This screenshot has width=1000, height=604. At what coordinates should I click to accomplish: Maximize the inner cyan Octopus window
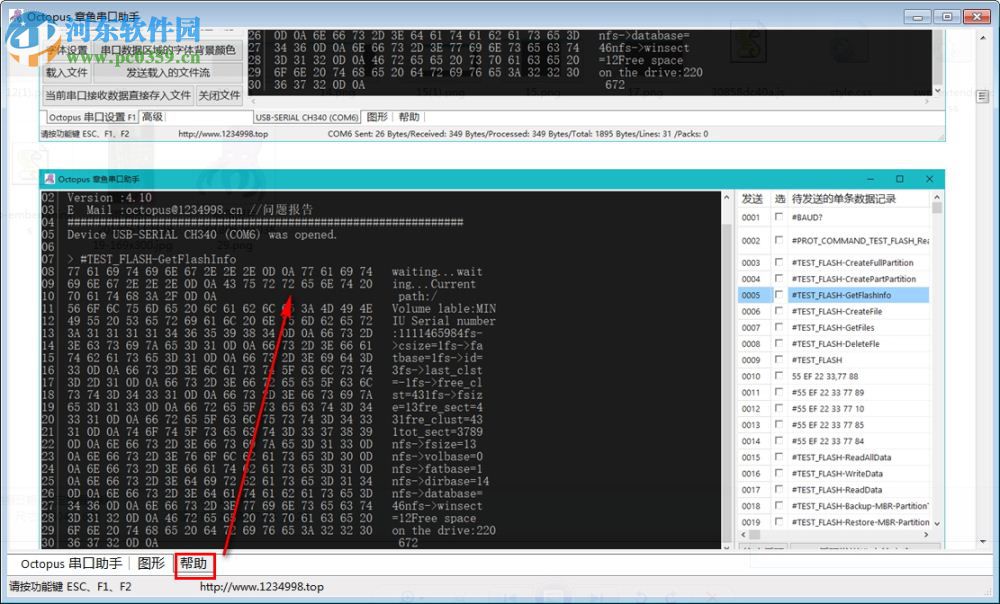900,179
